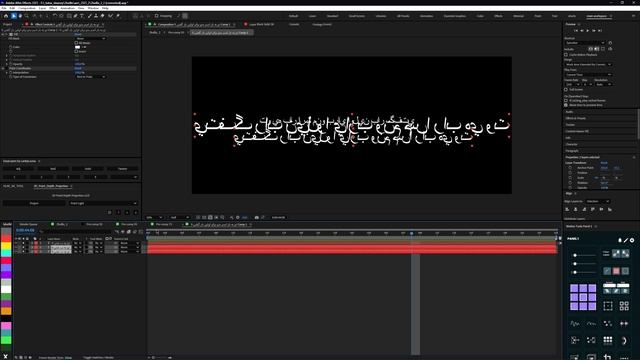Click the Align Horizontal Center icon
The image size is (640, 360).
pos(576,209)
